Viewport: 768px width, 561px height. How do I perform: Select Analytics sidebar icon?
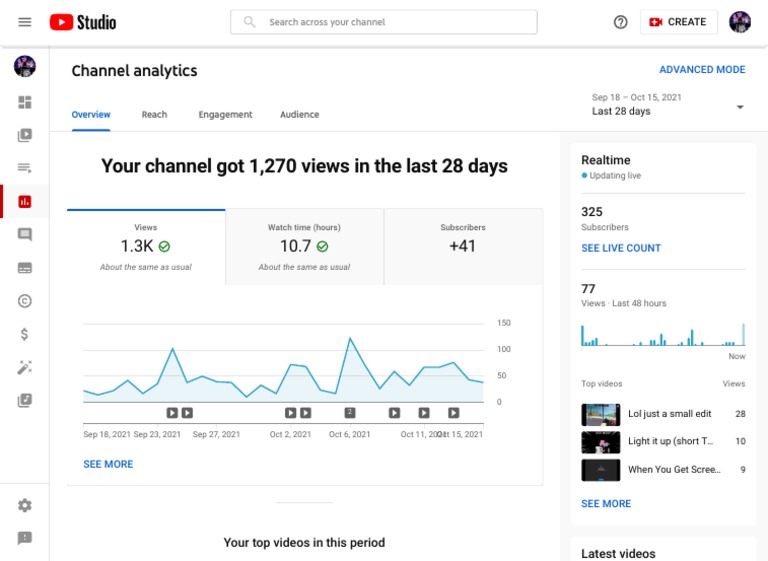24,201
